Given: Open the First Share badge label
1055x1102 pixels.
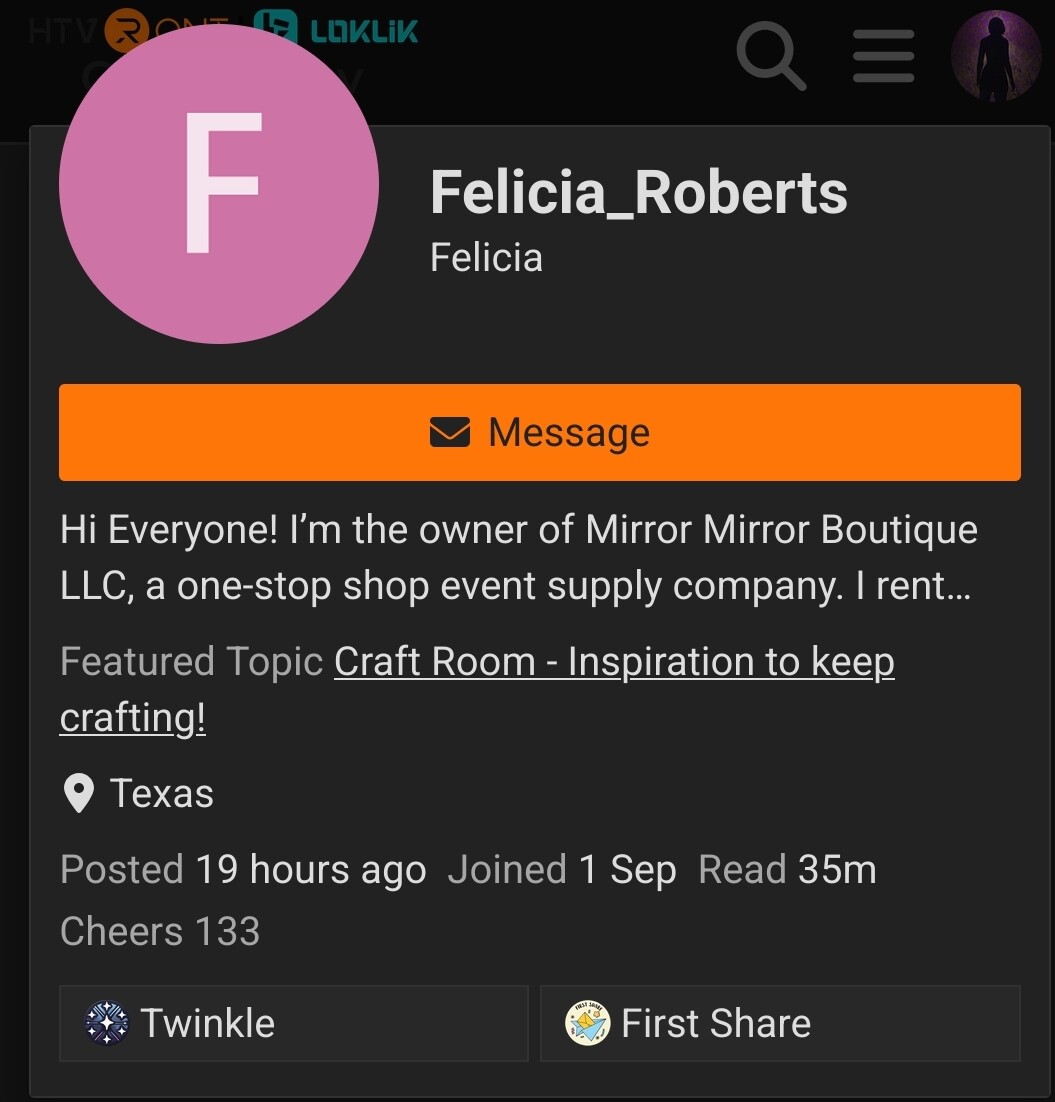Looking at the screenshot, I should click(716, 1023).
